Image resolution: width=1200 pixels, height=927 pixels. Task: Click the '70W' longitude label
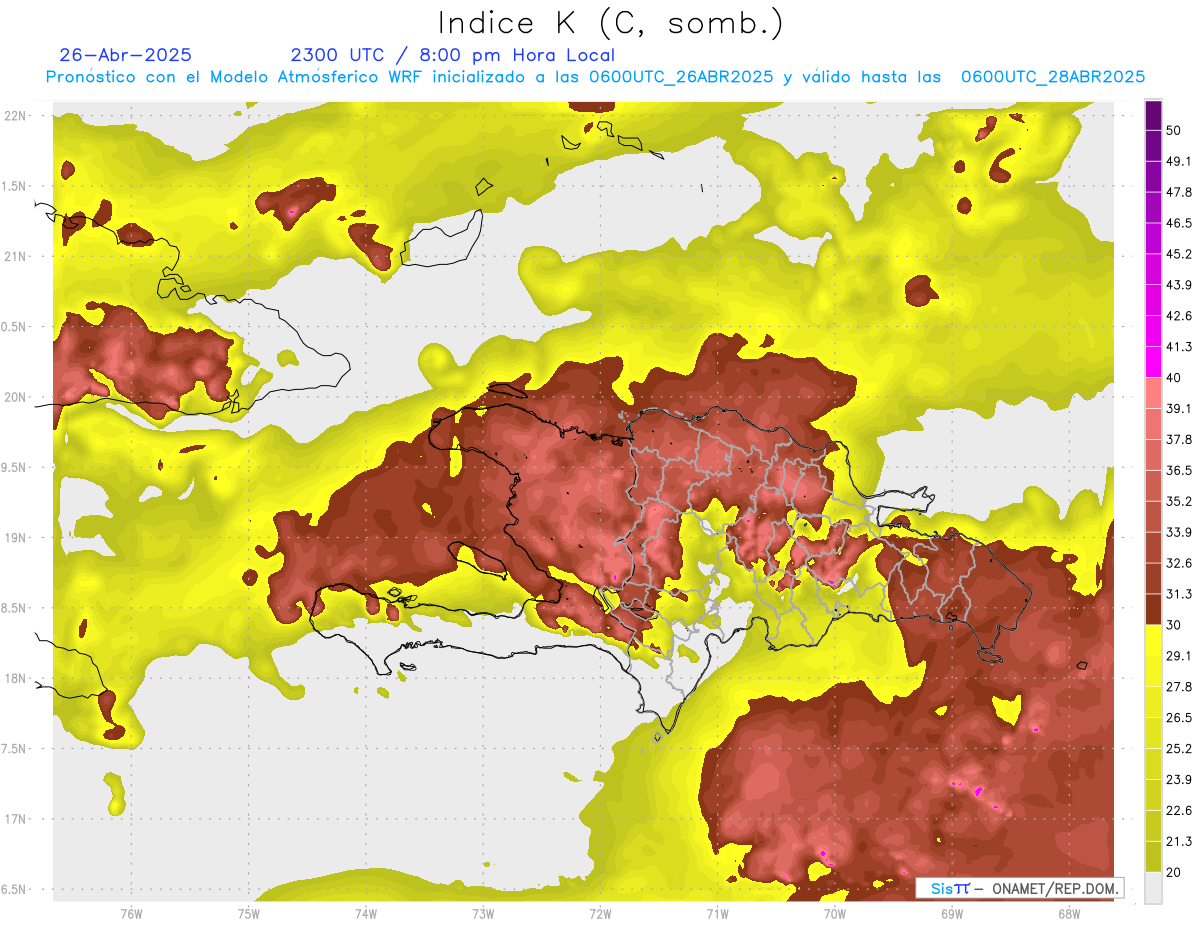tap(834, 914)
